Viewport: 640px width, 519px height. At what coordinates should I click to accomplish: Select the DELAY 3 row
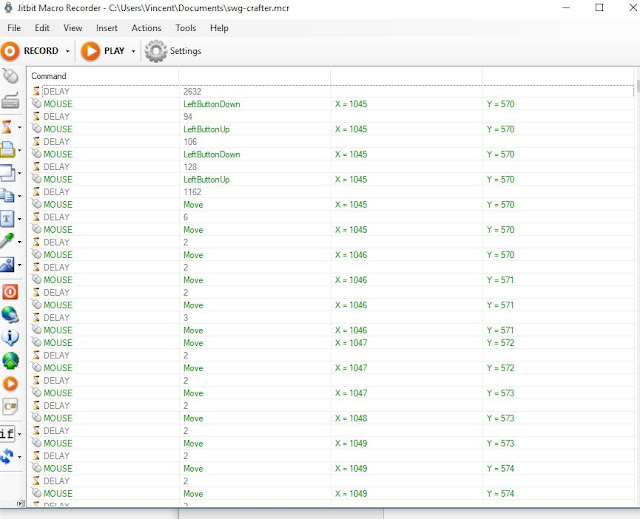(332, 317)
